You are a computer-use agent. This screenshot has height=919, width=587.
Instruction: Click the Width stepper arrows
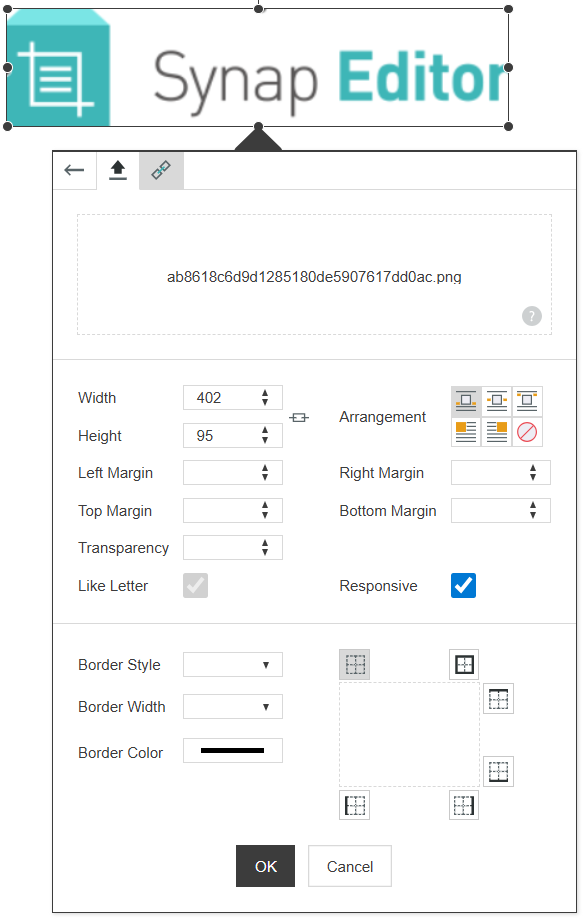[x=265, y=398]
